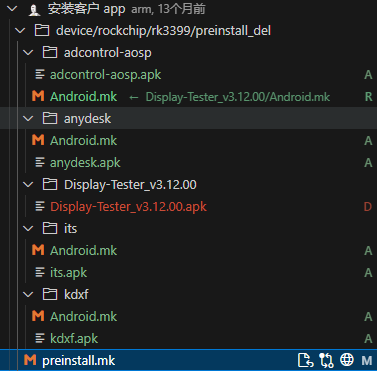Select the anydesk.apk file
Viewport: 377px width, 371px height.
(85, 163)
